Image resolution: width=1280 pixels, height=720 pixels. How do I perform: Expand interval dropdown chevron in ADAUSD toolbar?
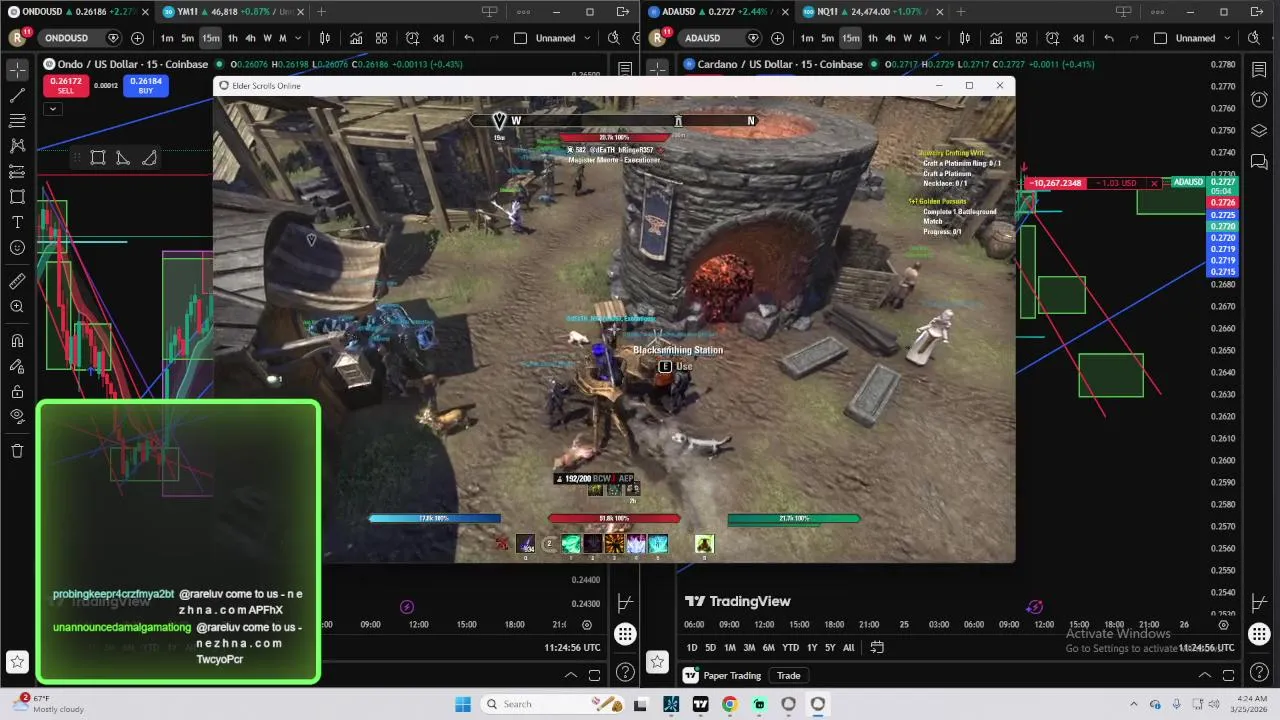point(938,38)
